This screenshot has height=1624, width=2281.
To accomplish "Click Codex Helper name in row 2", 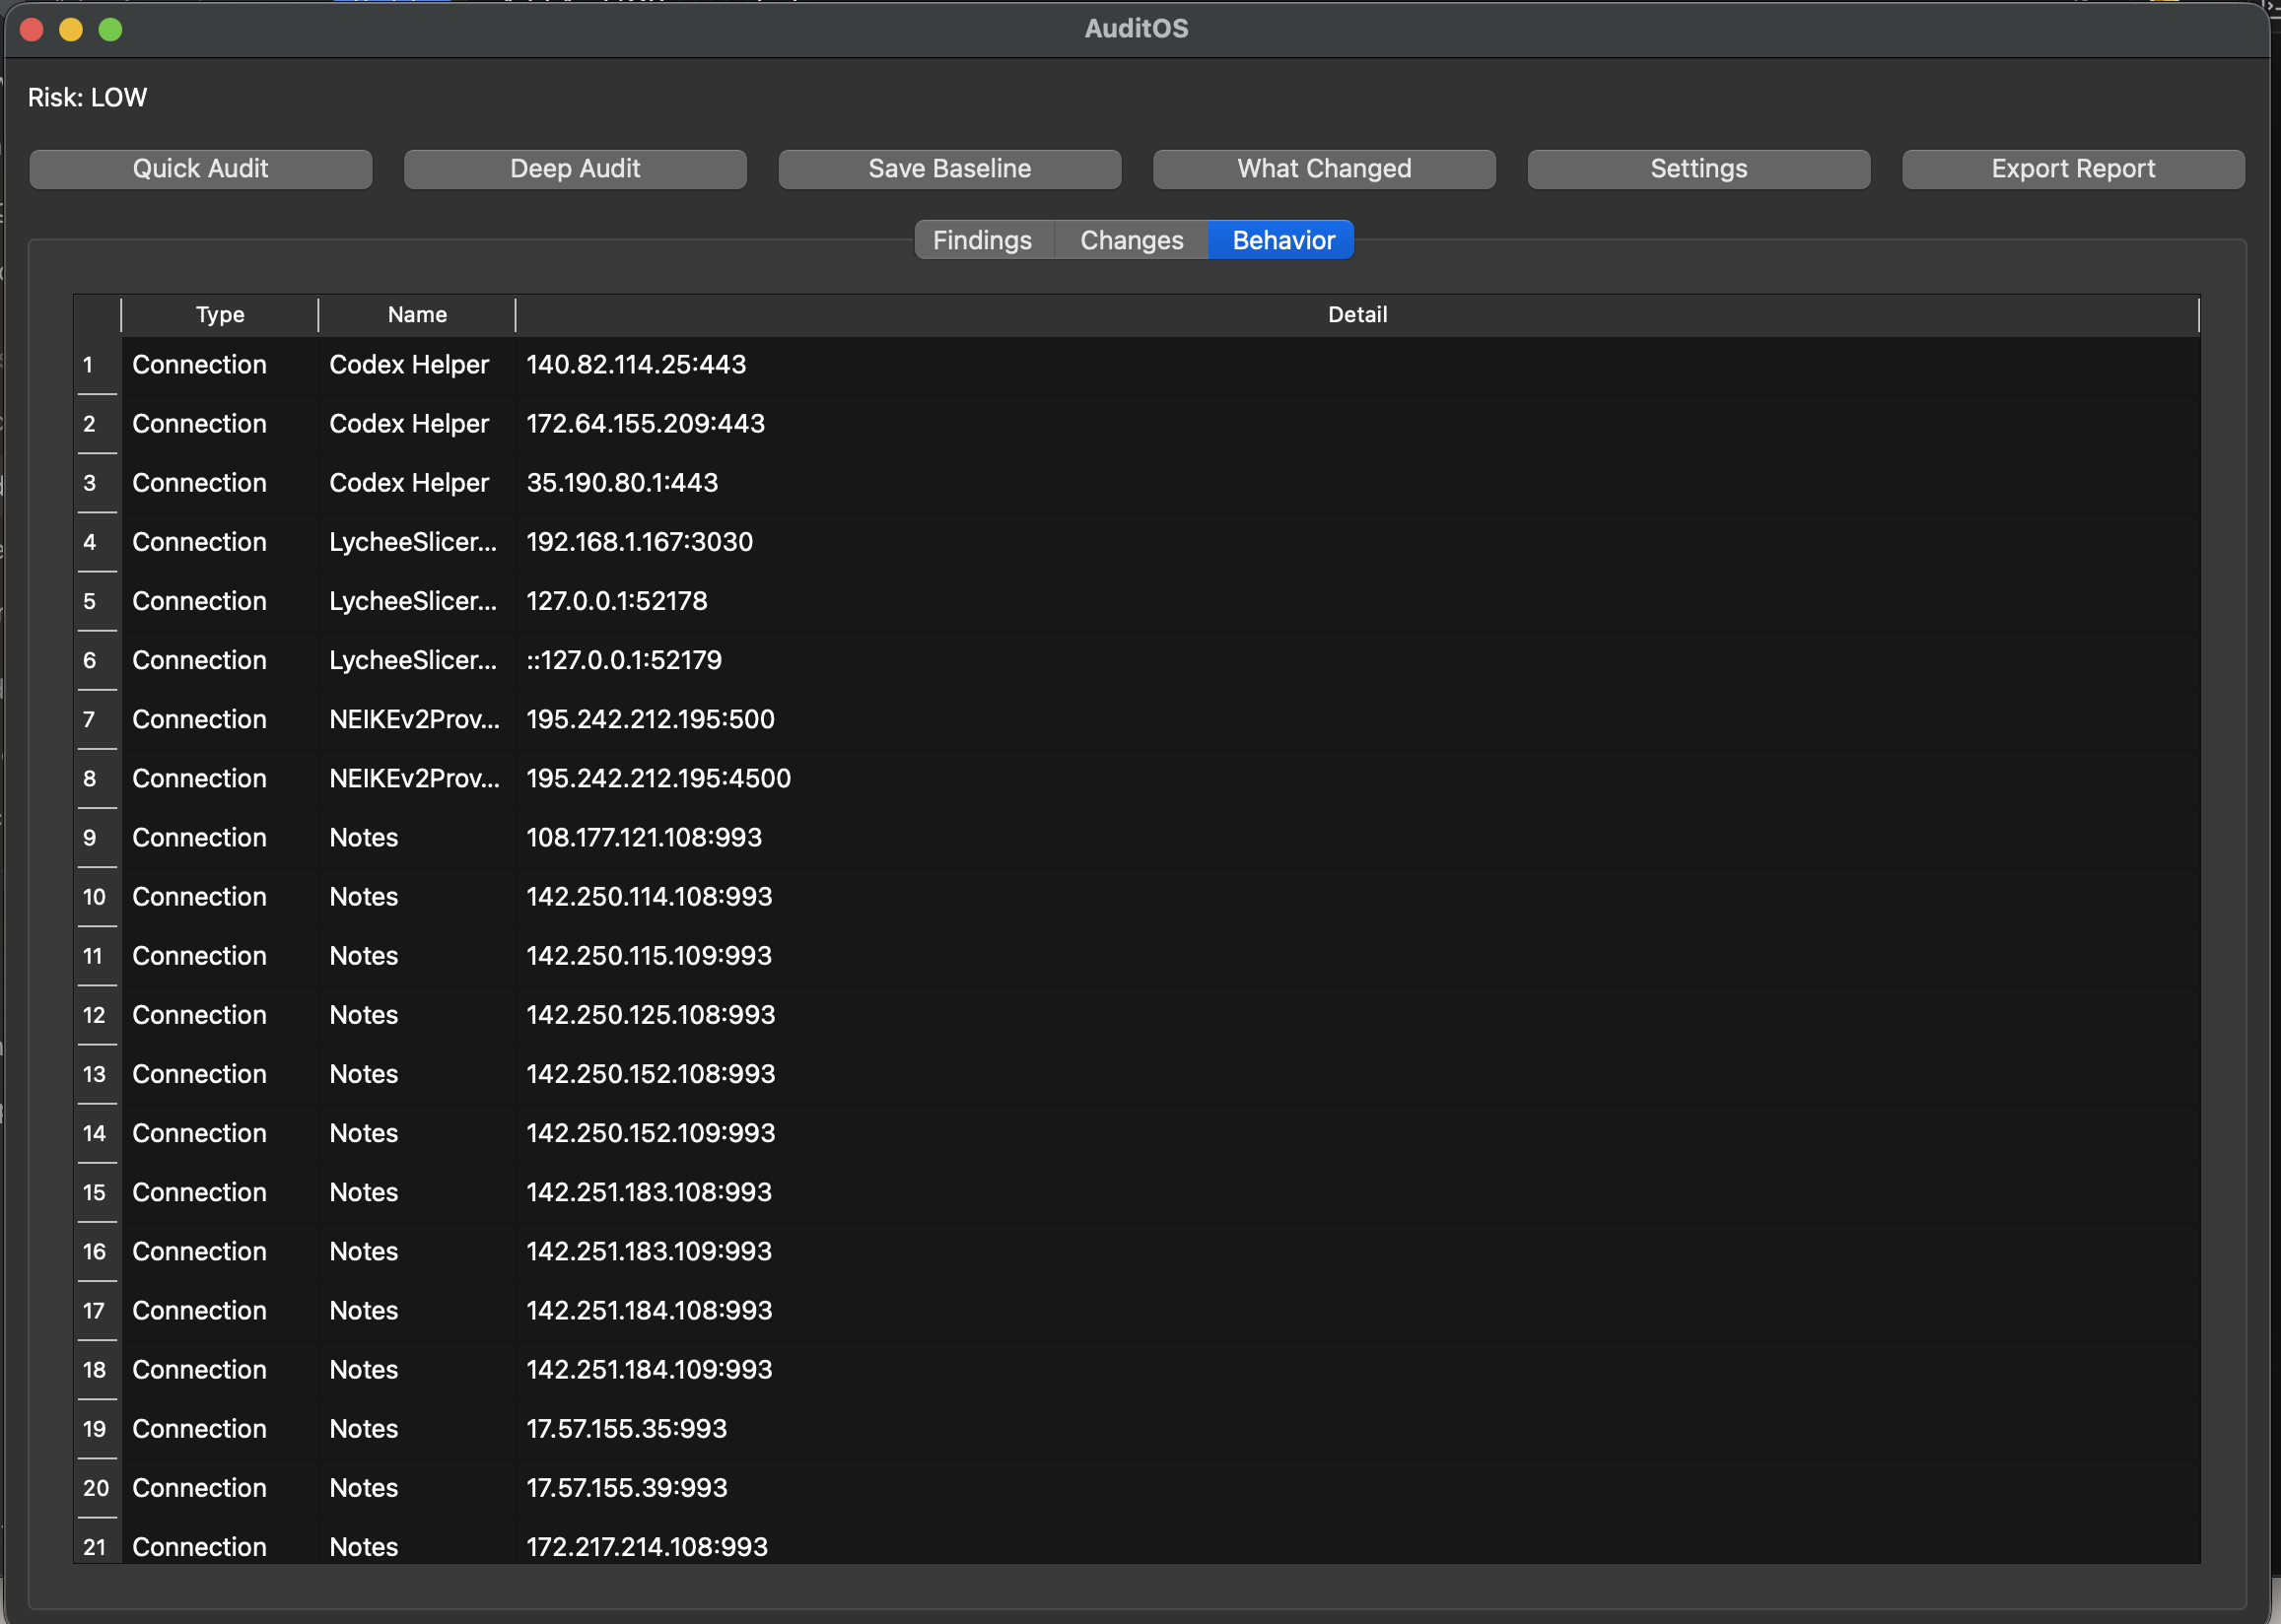I will [x=417, y=424].
